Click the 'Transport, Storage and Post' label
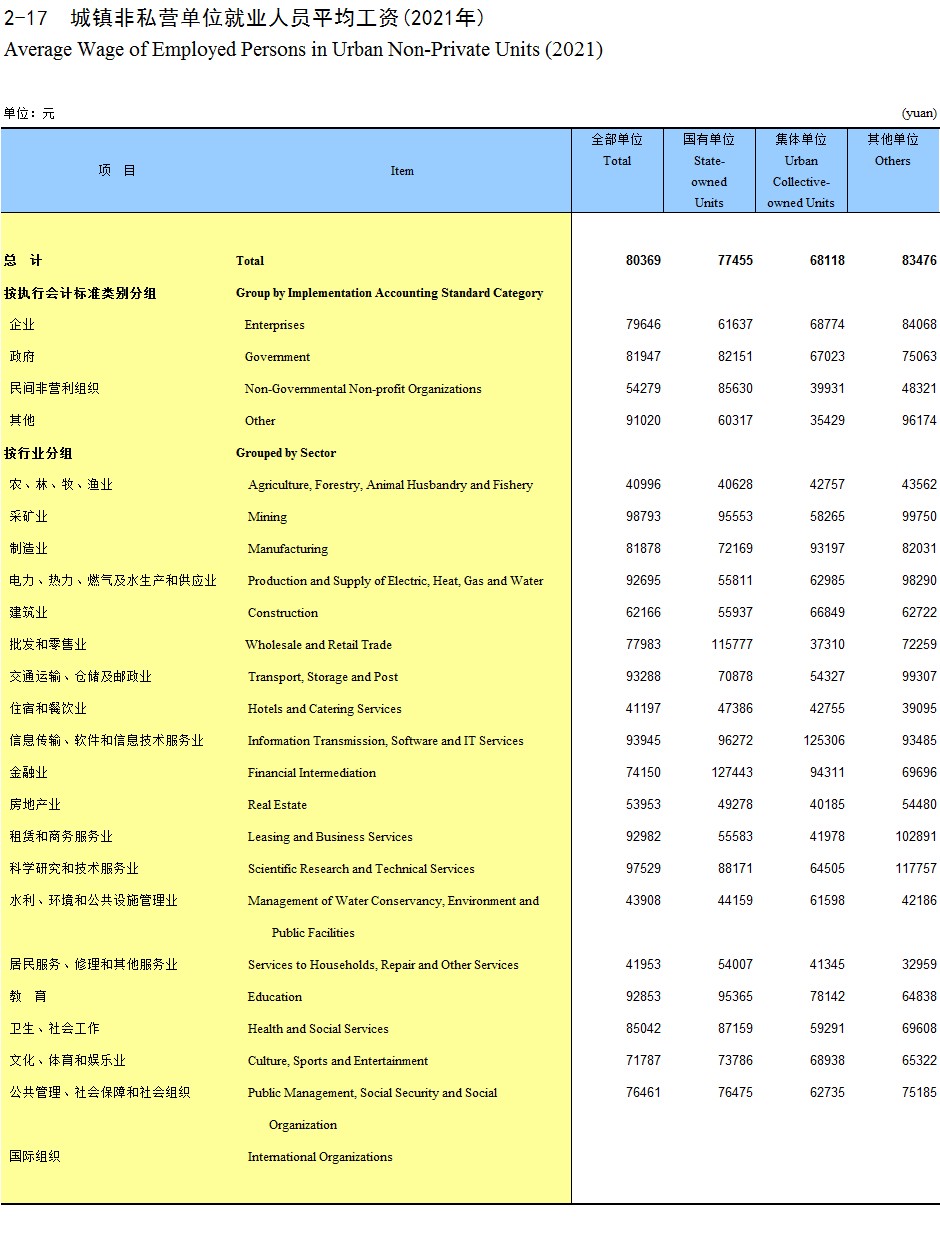Screen dimensions: 940x1237 pyautogui.click(x=322, y=677)
